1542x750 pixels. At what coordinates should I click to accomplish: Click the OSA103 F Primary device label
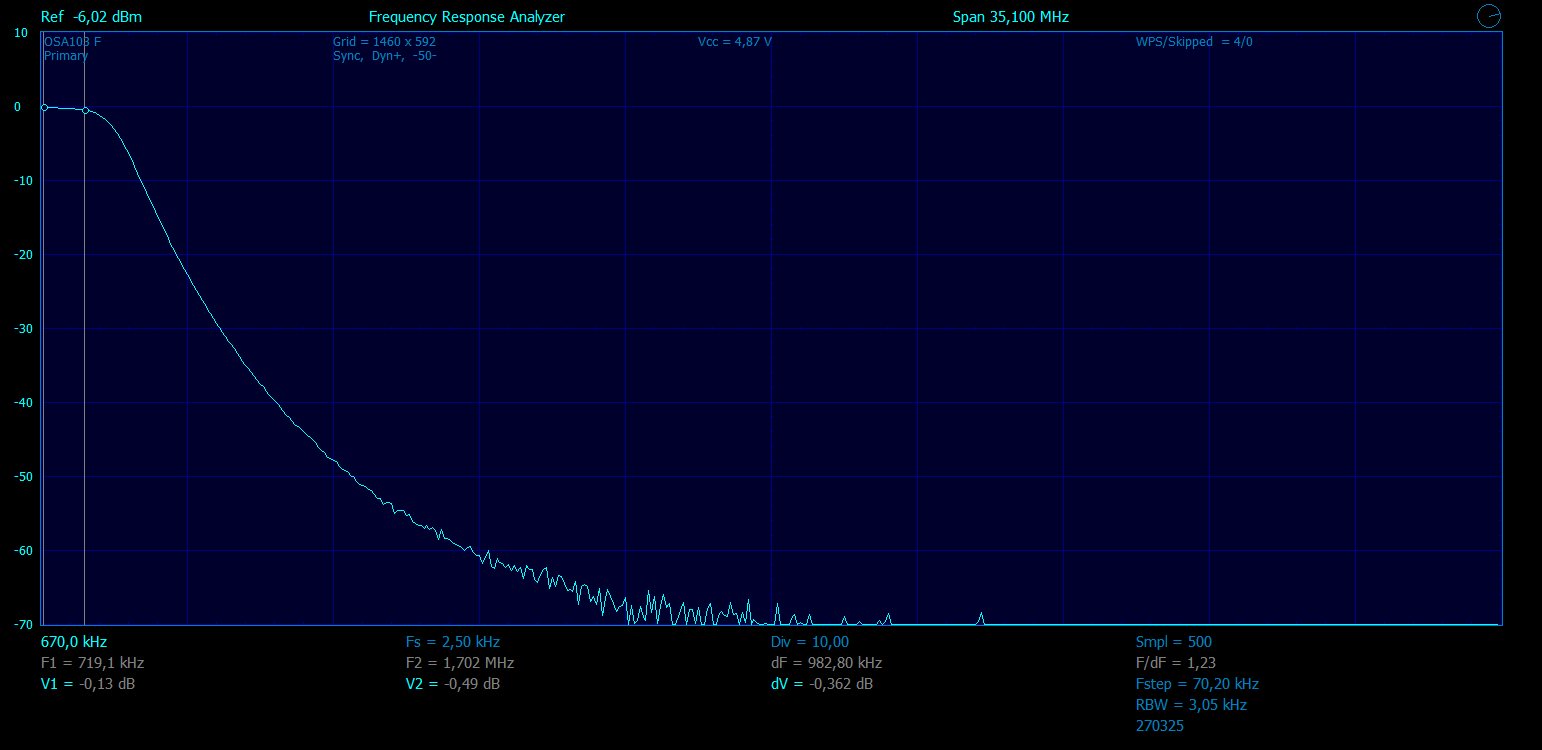point(72,48)
